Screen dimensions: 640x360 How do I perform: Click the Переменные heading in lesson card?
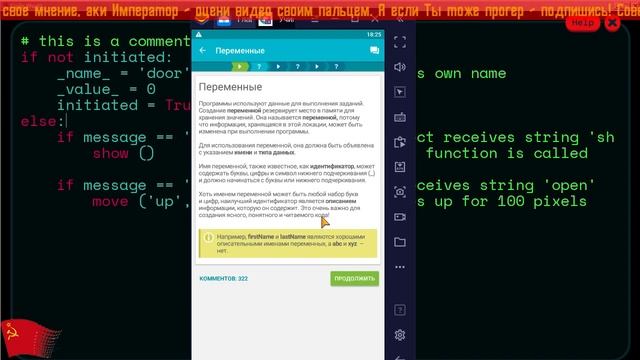click(230, 87)
